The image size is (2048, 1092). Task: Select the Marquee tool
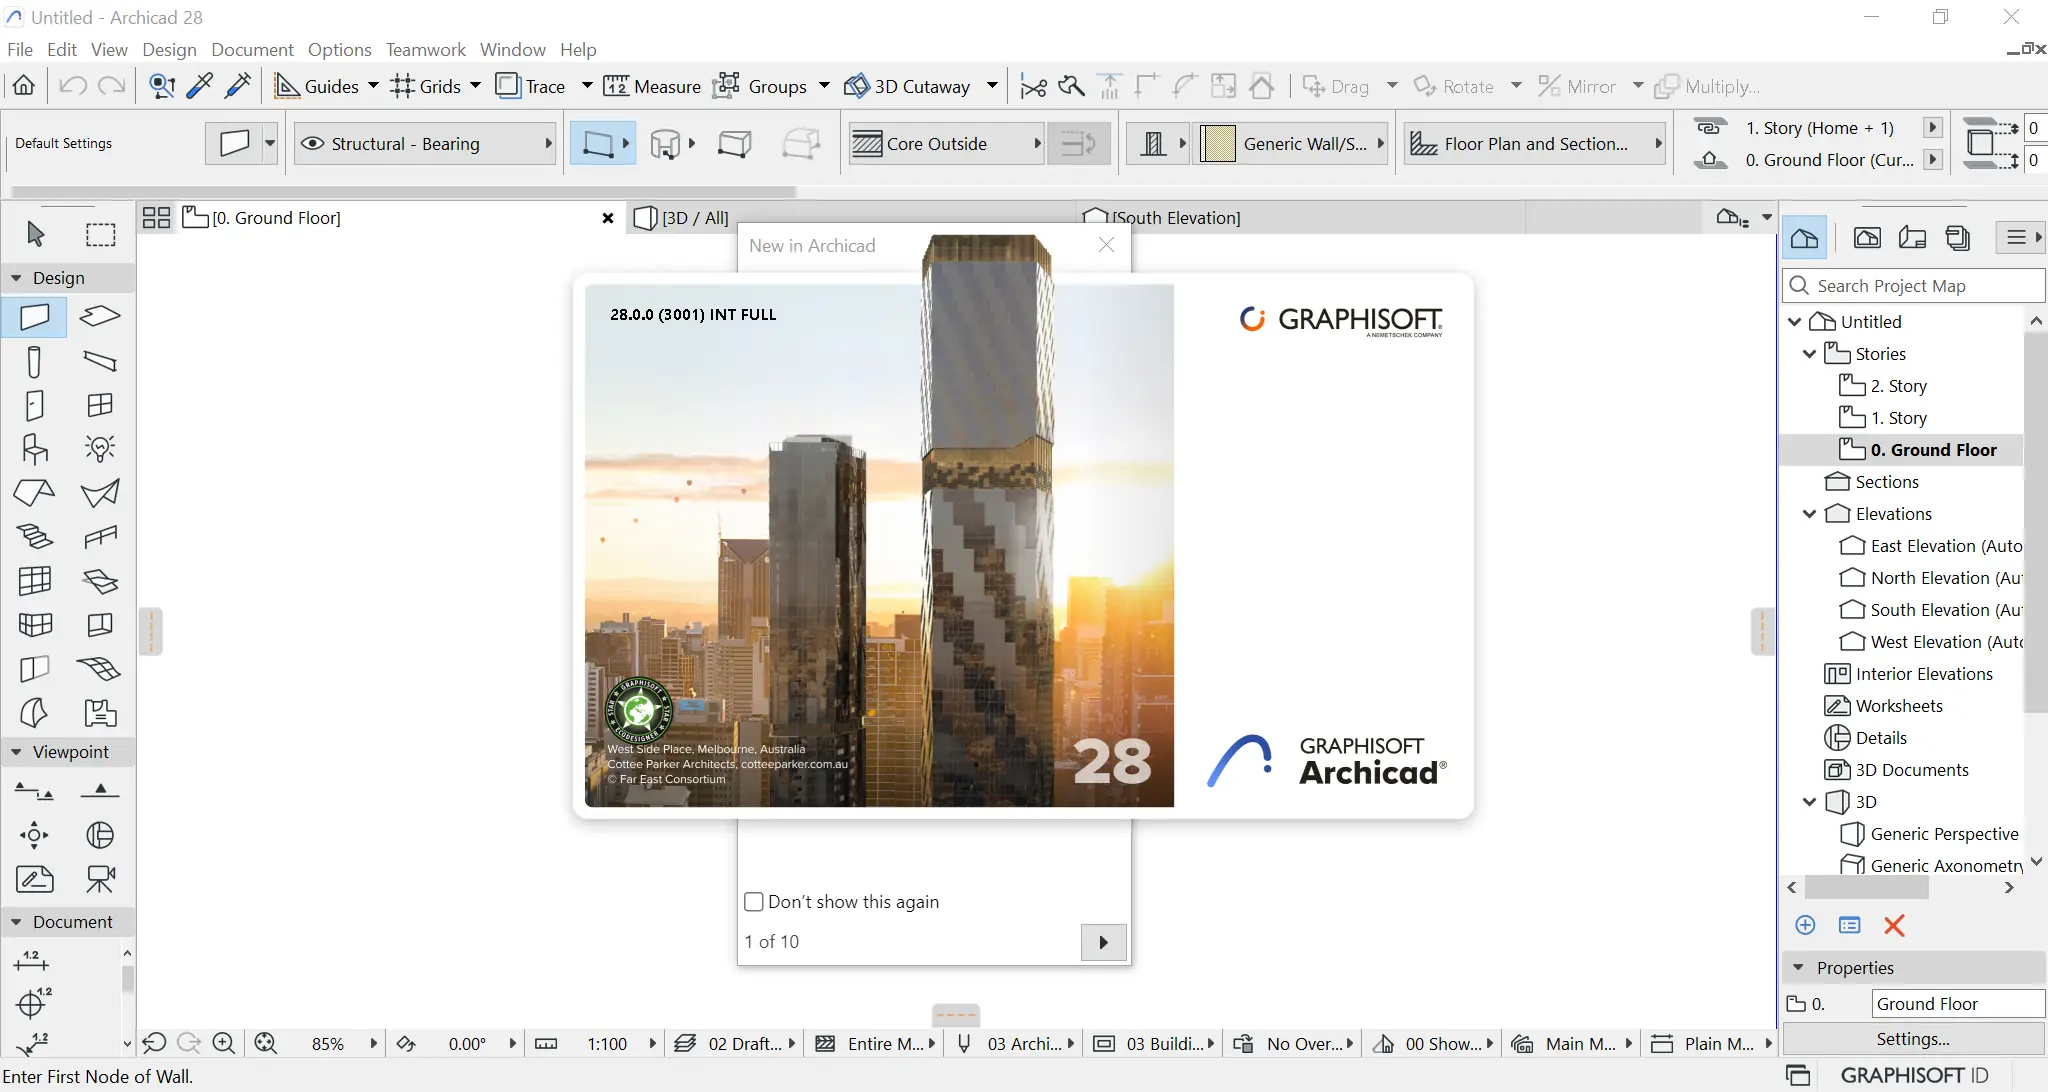[100, 234]
